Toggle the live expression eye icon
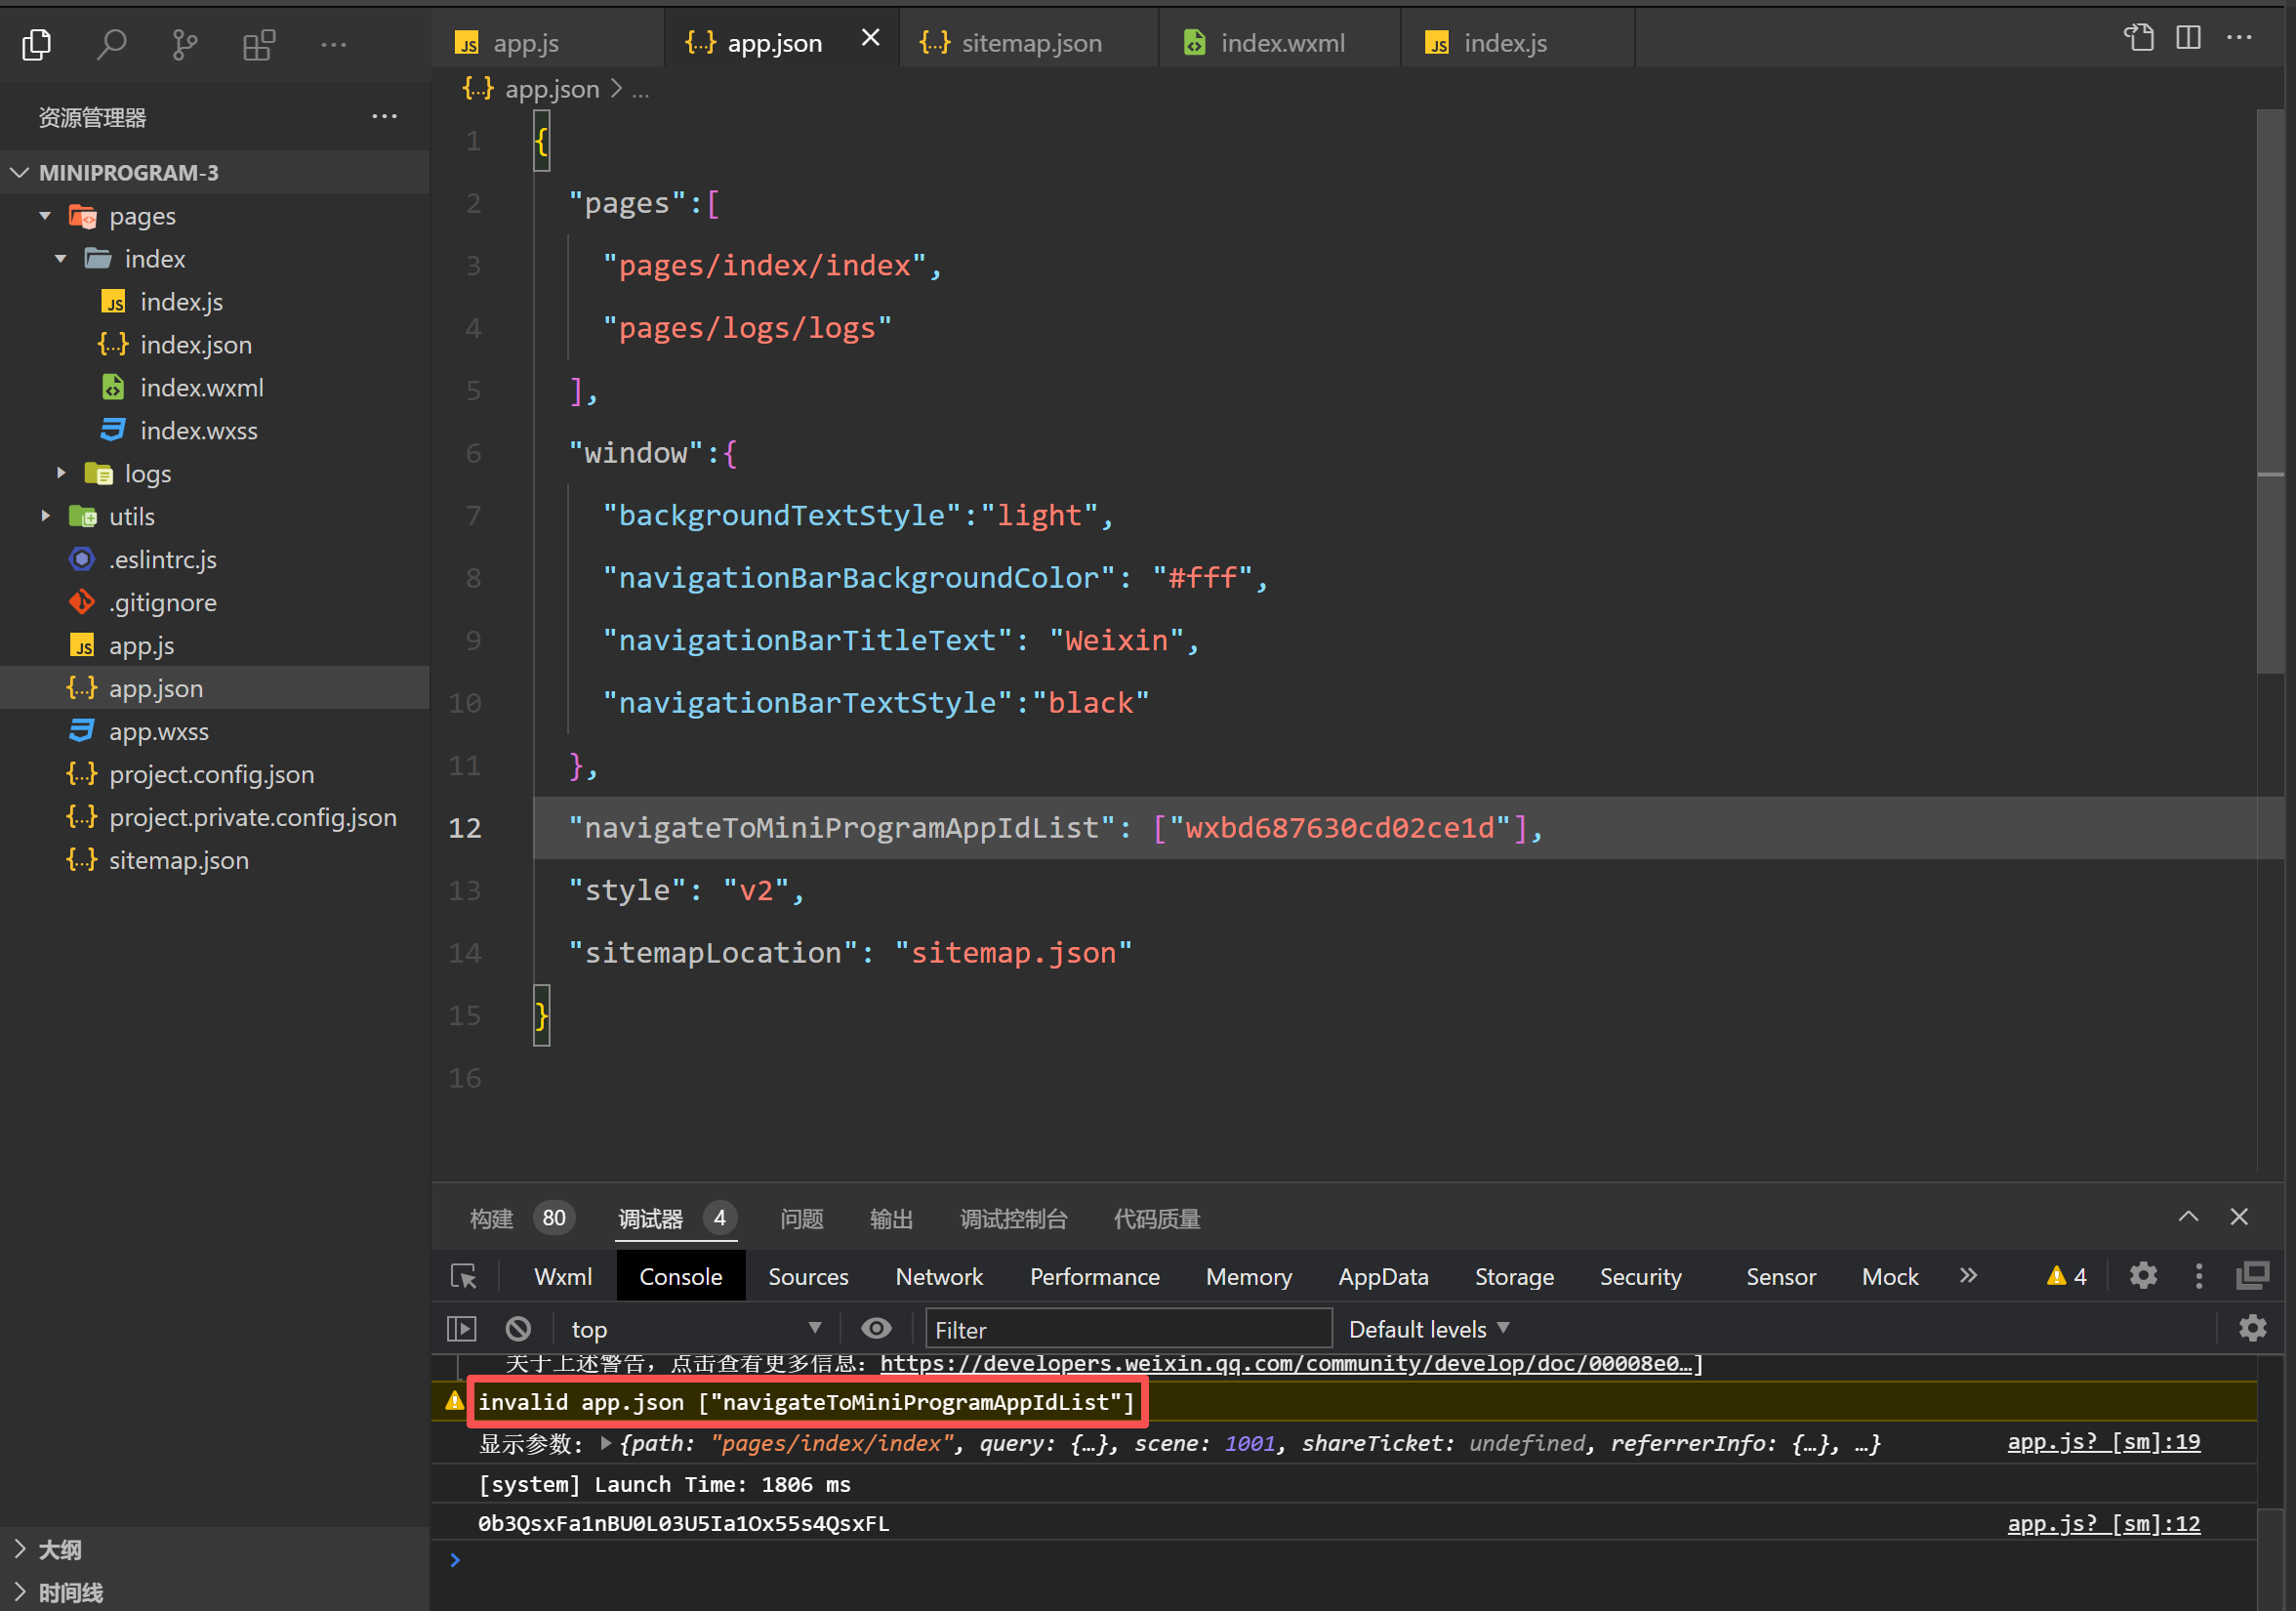Viewport: 2296px width, 1611px height. pos(876,1329)
